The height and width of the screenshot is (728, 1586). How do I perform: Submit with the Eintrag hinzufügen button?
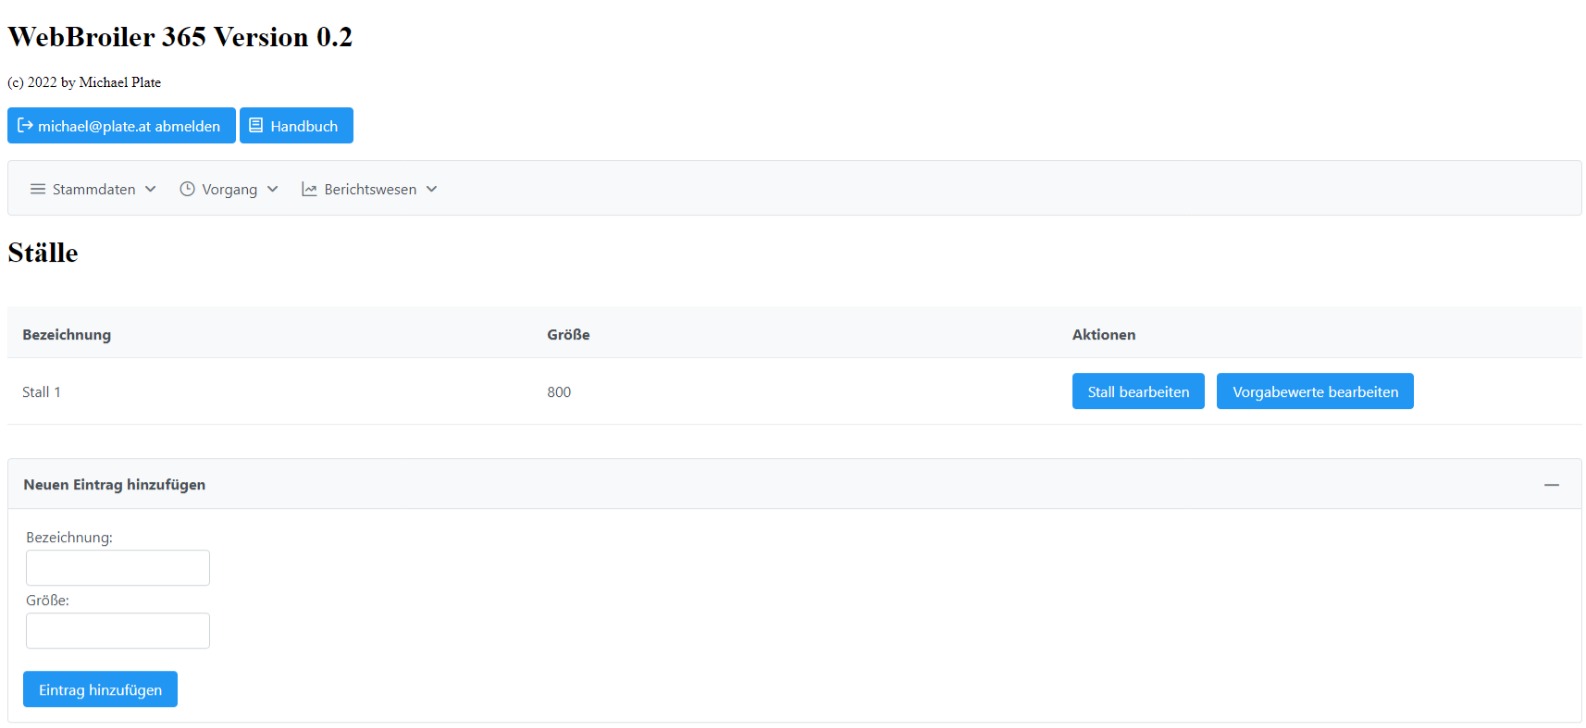[100, 690]
